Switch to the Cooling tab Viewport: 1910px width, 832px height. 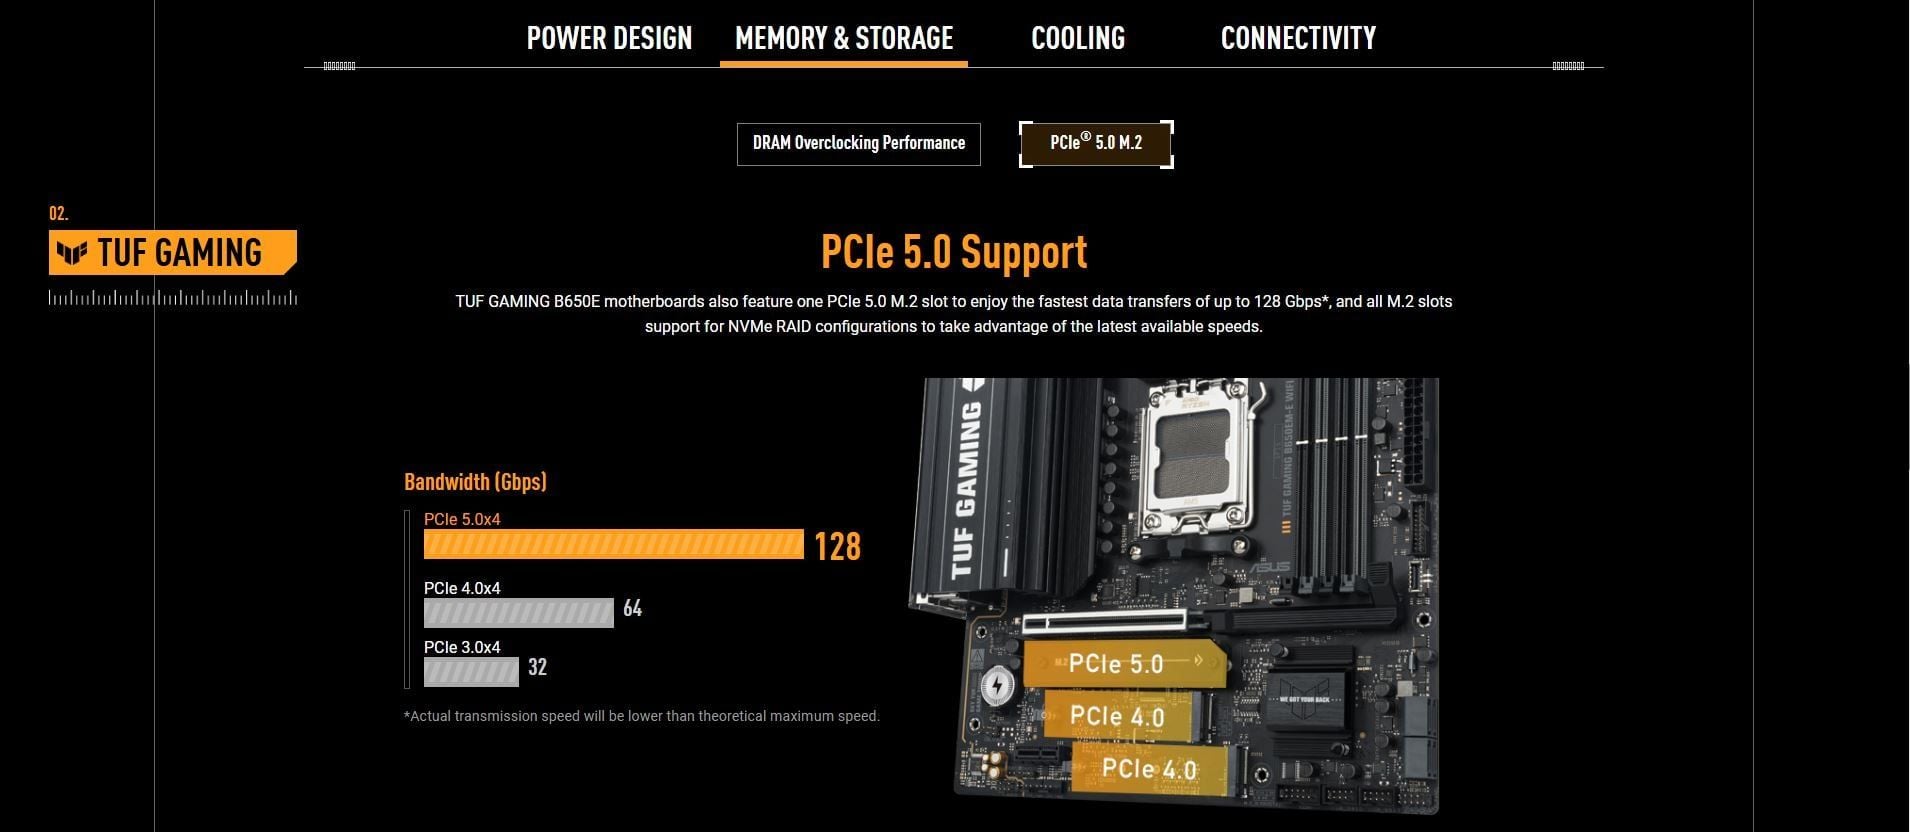pyautogui.click(x=1078, y=38)
